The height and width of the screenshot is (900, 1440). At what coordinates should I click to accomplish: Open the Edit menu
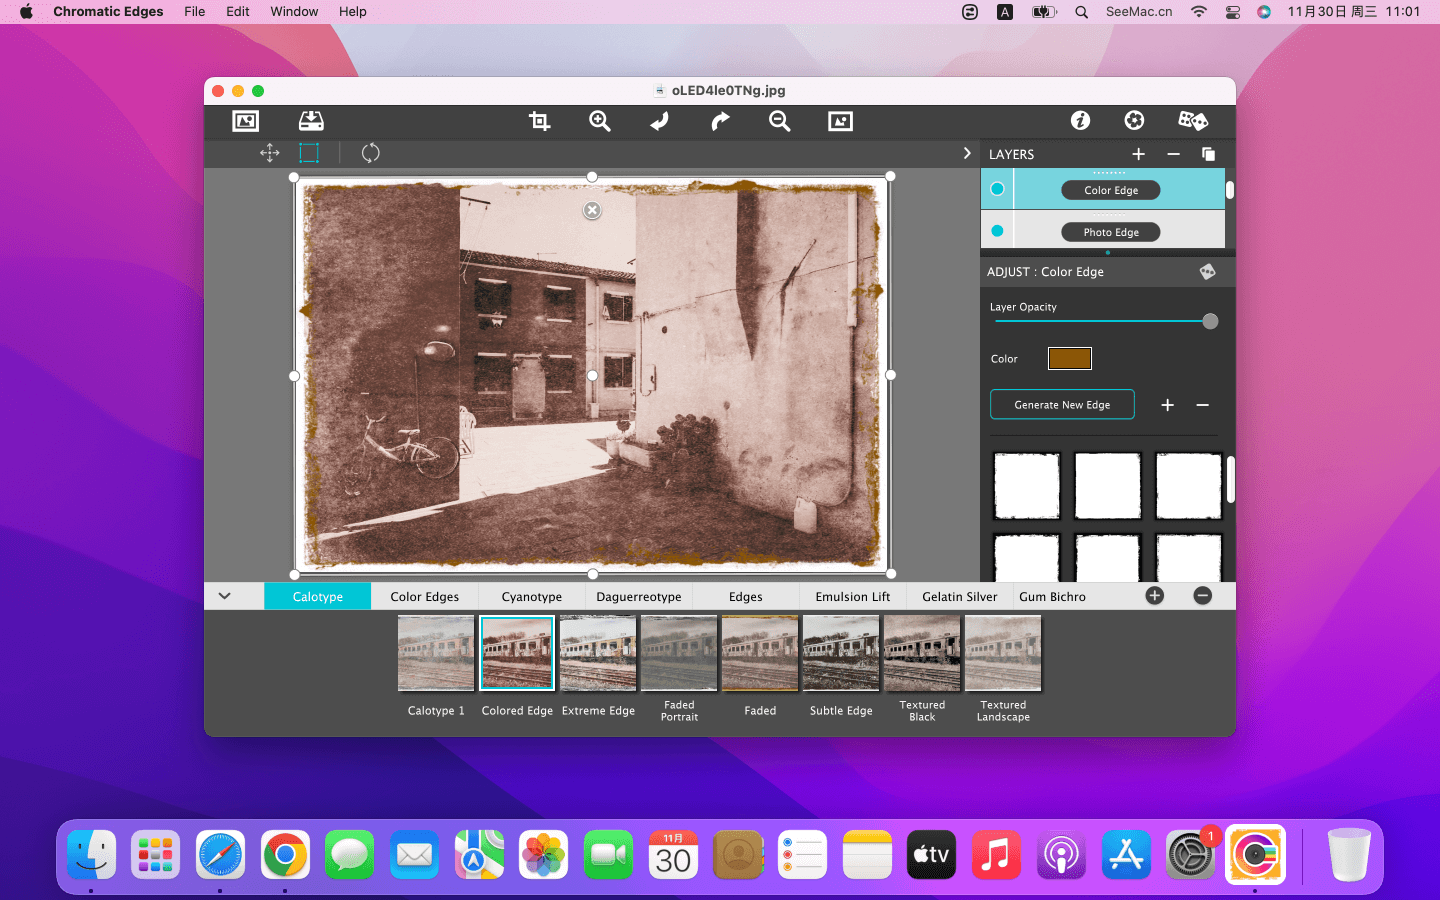(237, 12)
